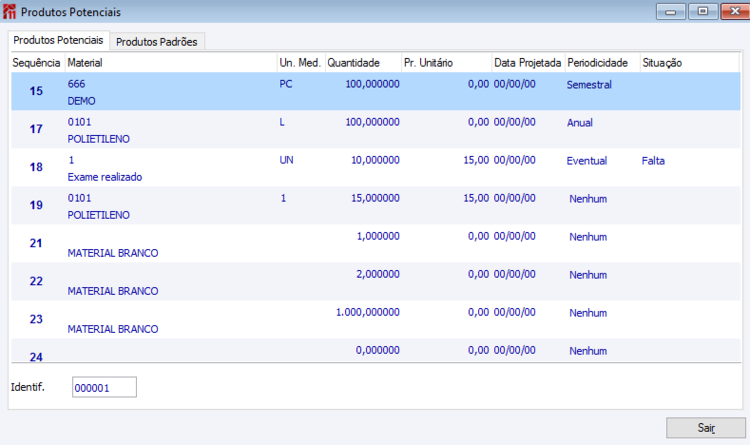Select sequence number 21
This screenshot has height=445, width=750.
[36, 243]
